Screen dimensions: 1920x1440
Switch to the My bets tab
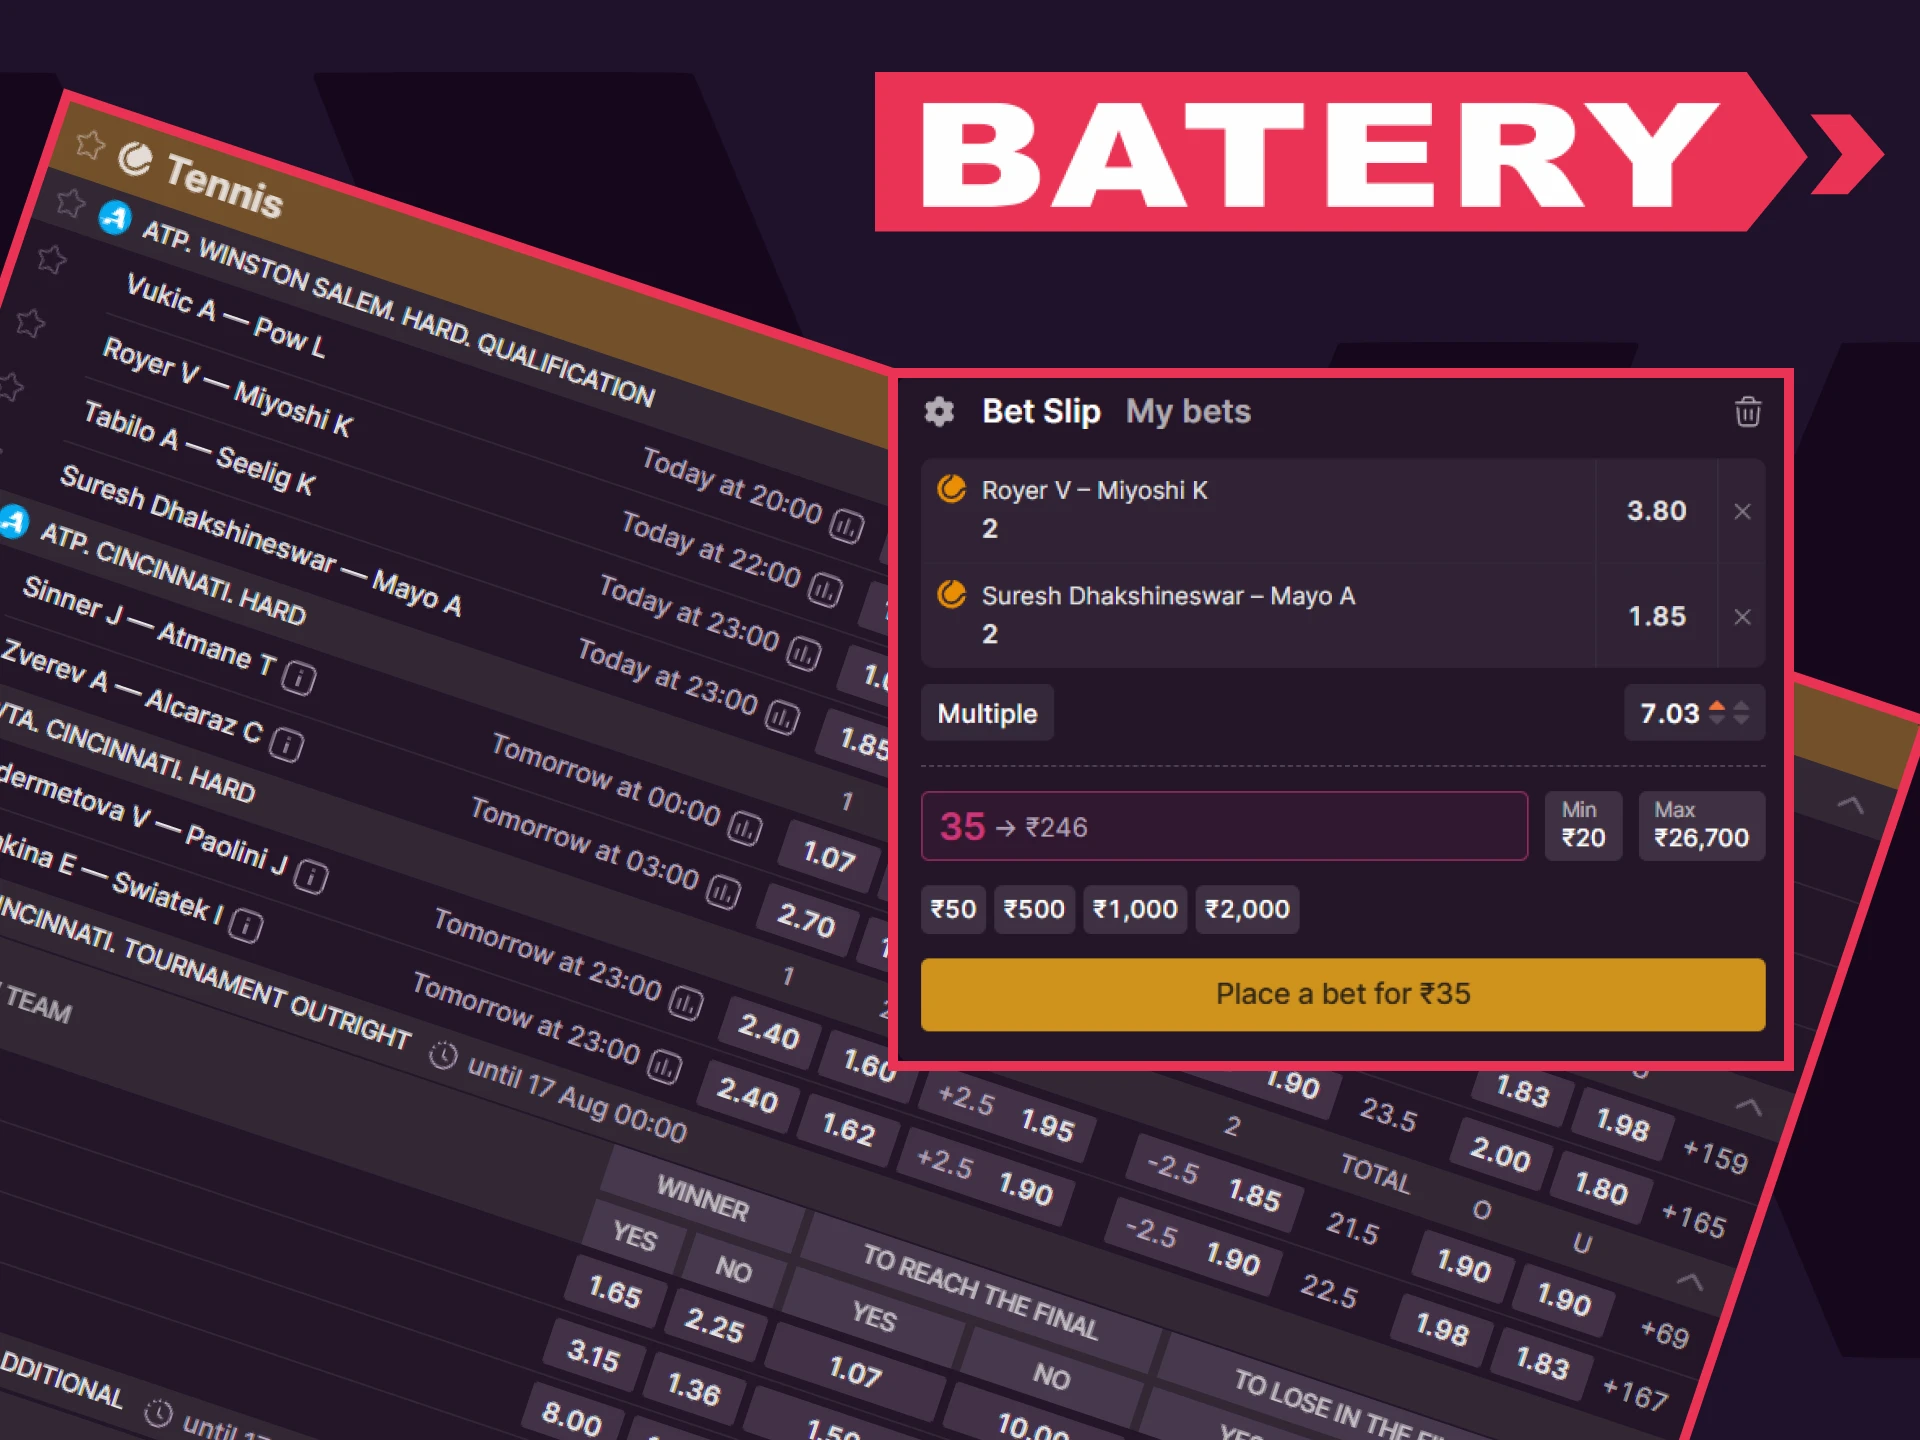coord(1188,411)
